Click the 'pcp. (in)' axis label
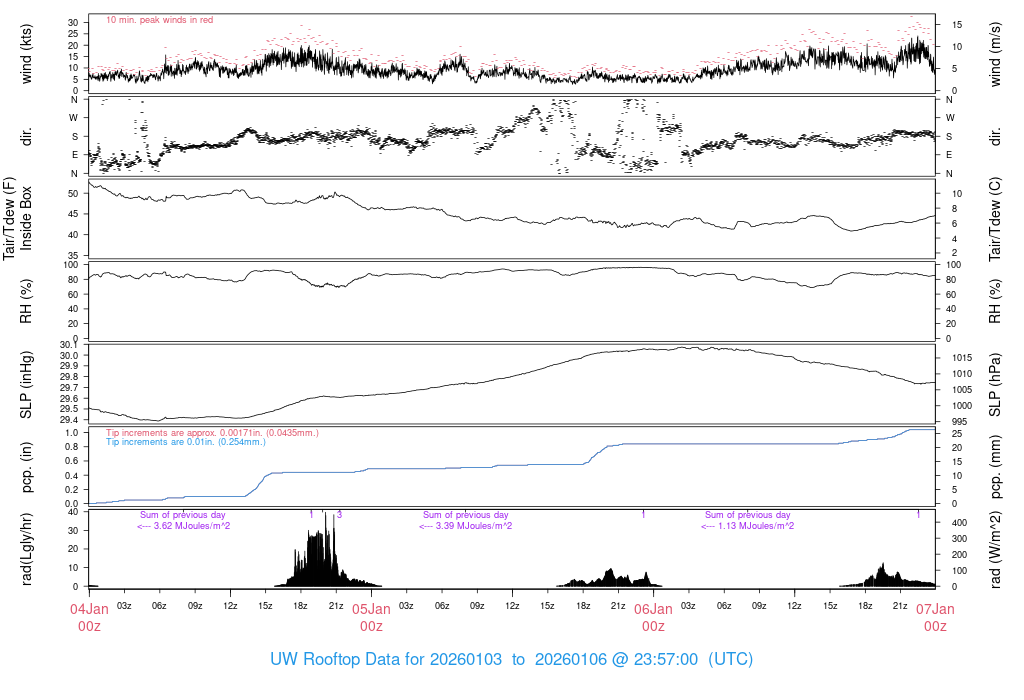Image resolution: width=1024 pixels, height=700 pixels. [x=26, y=467]
